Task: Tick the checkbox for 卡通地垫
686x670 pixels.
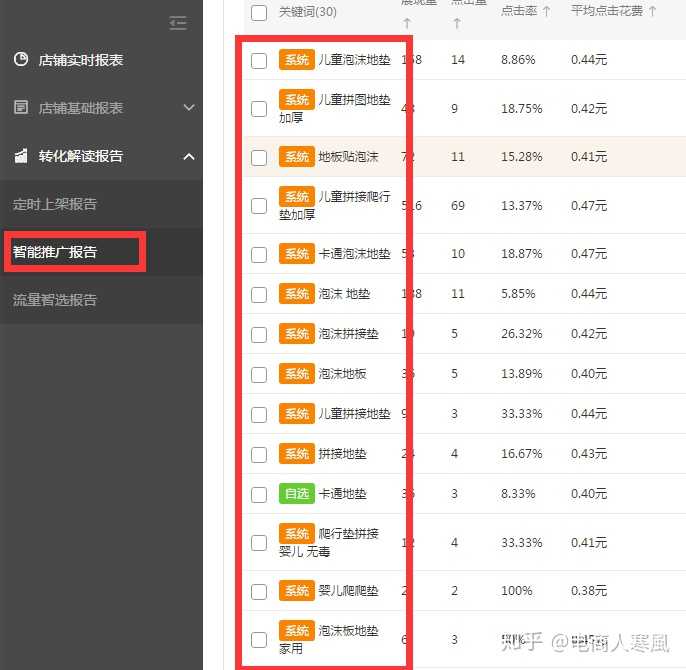Action: (259, 495)
